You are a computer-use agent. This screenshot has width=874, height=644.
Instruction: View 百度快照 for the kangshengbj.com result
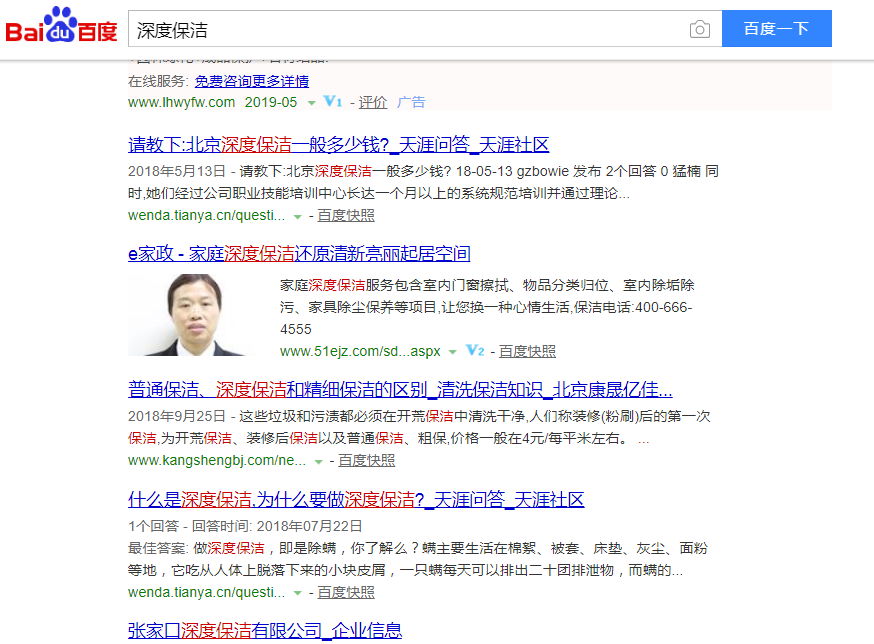(x=366, y=460)
